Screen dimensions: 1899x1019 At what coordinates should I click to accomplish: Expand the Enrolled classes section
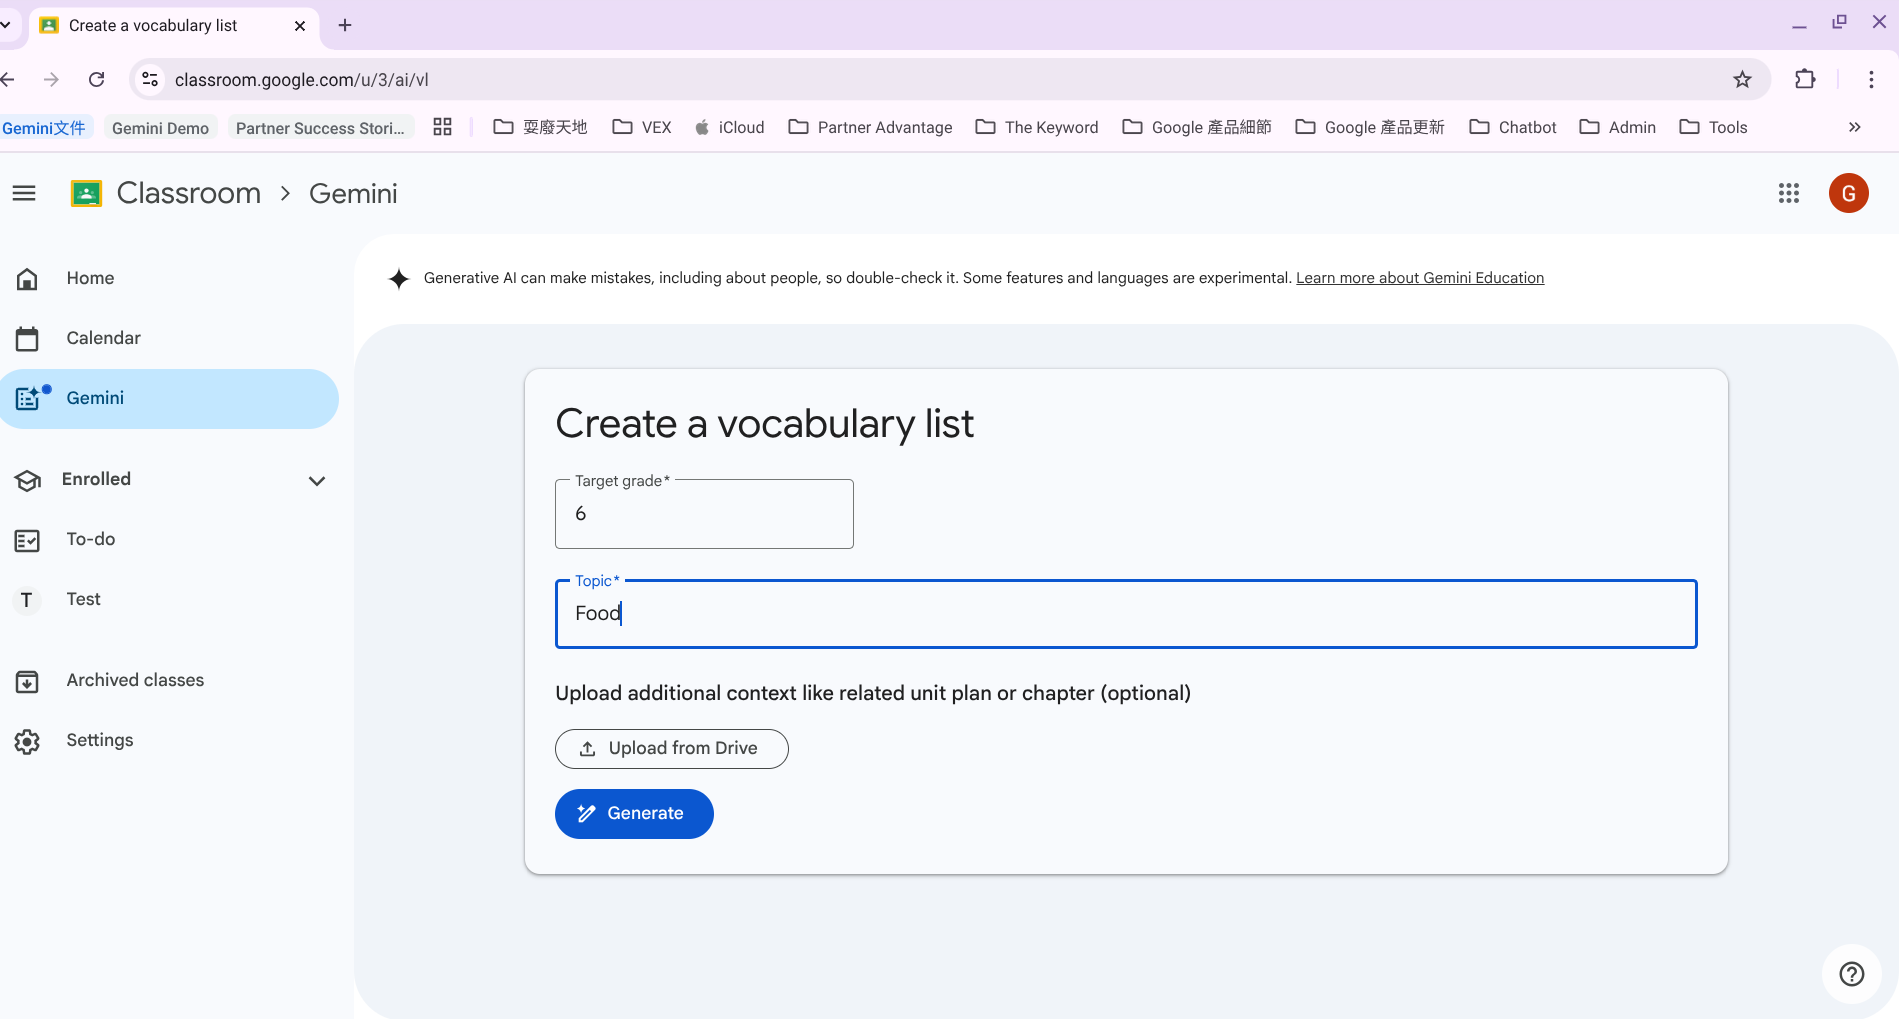(317, 481)
